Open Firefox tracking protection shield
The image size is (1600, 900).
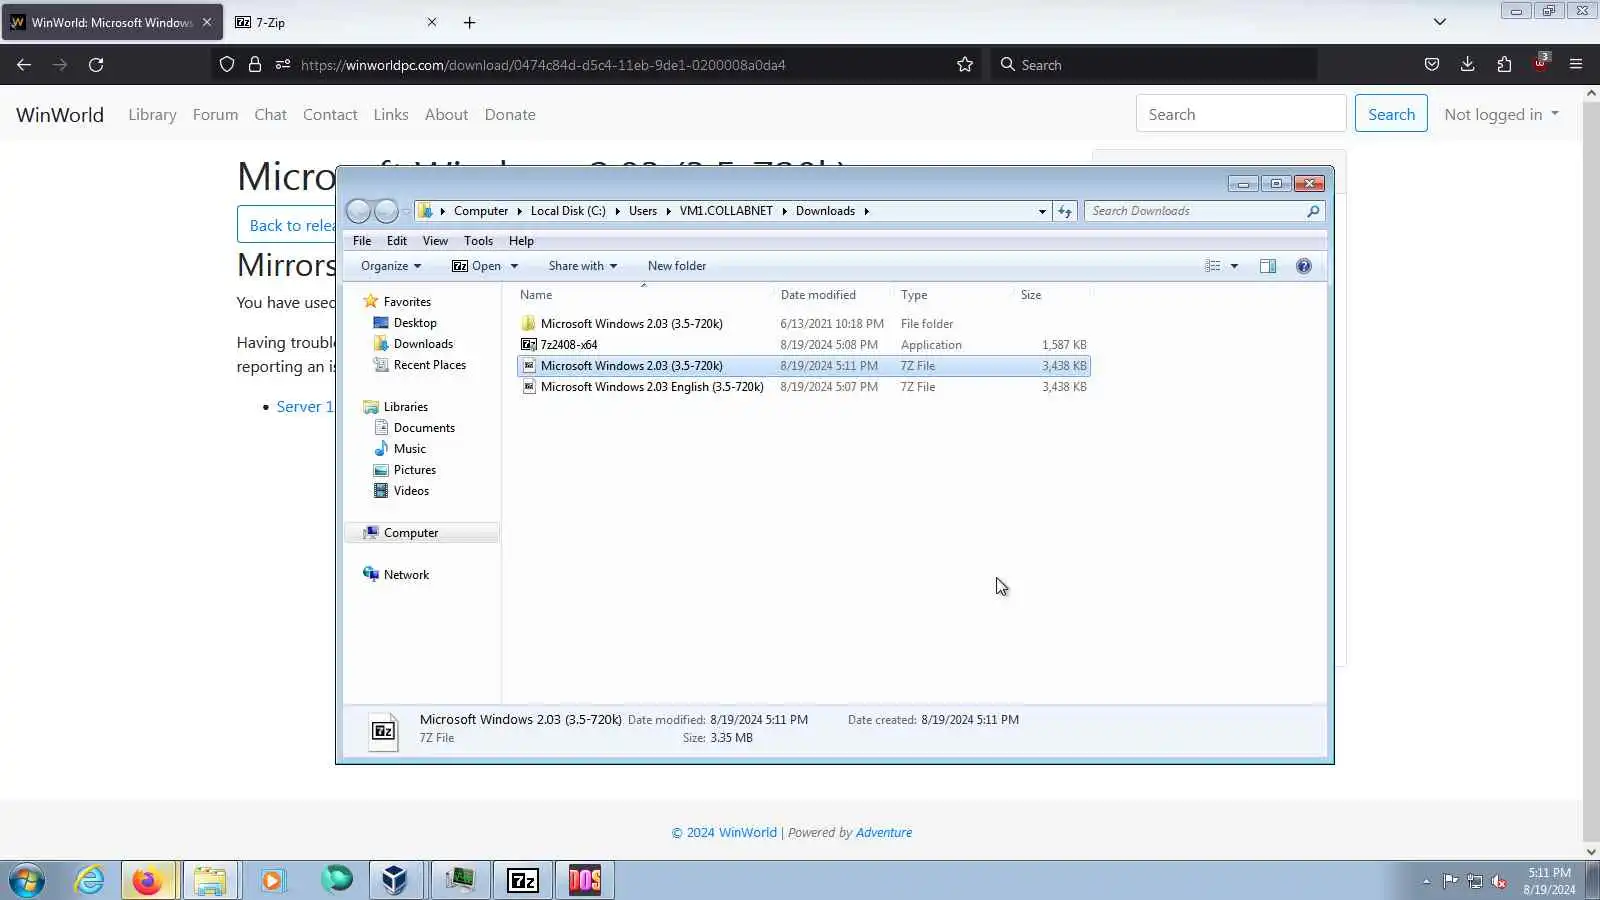[x=227, y=65]
